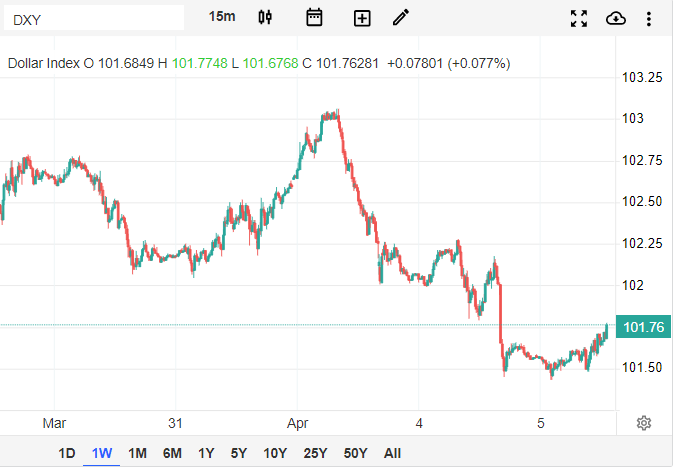Show the 25Y time range
Screen dimensions: 675x471
(315, 453)
